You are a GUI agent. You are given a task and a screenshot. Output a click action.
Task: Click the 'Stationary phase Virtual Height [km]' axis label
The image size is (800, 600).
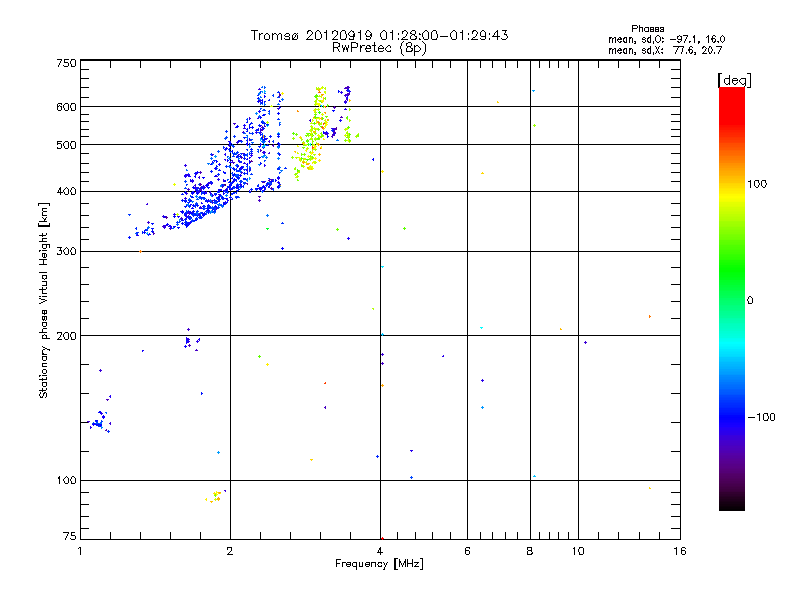coord(44,300)
